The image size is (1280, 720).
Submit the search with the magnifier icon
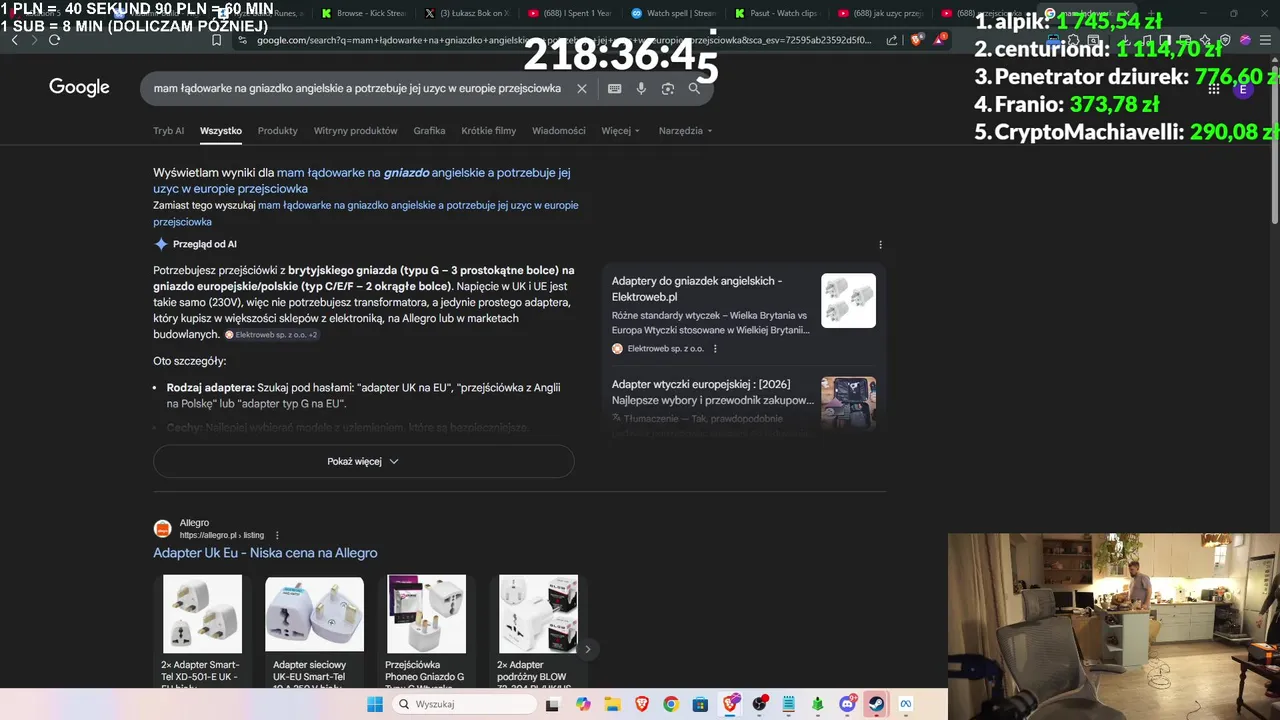coord(694,88)
